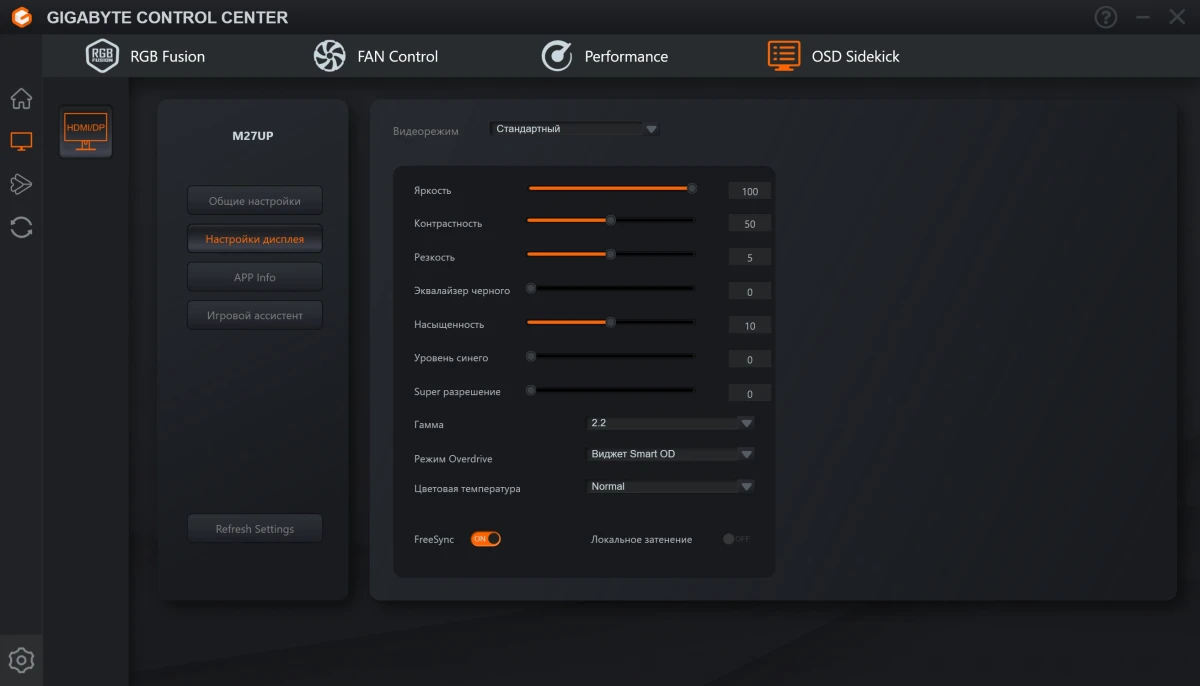
Task: Click the Контрастность value field
Action: click(x=749, y=223)
